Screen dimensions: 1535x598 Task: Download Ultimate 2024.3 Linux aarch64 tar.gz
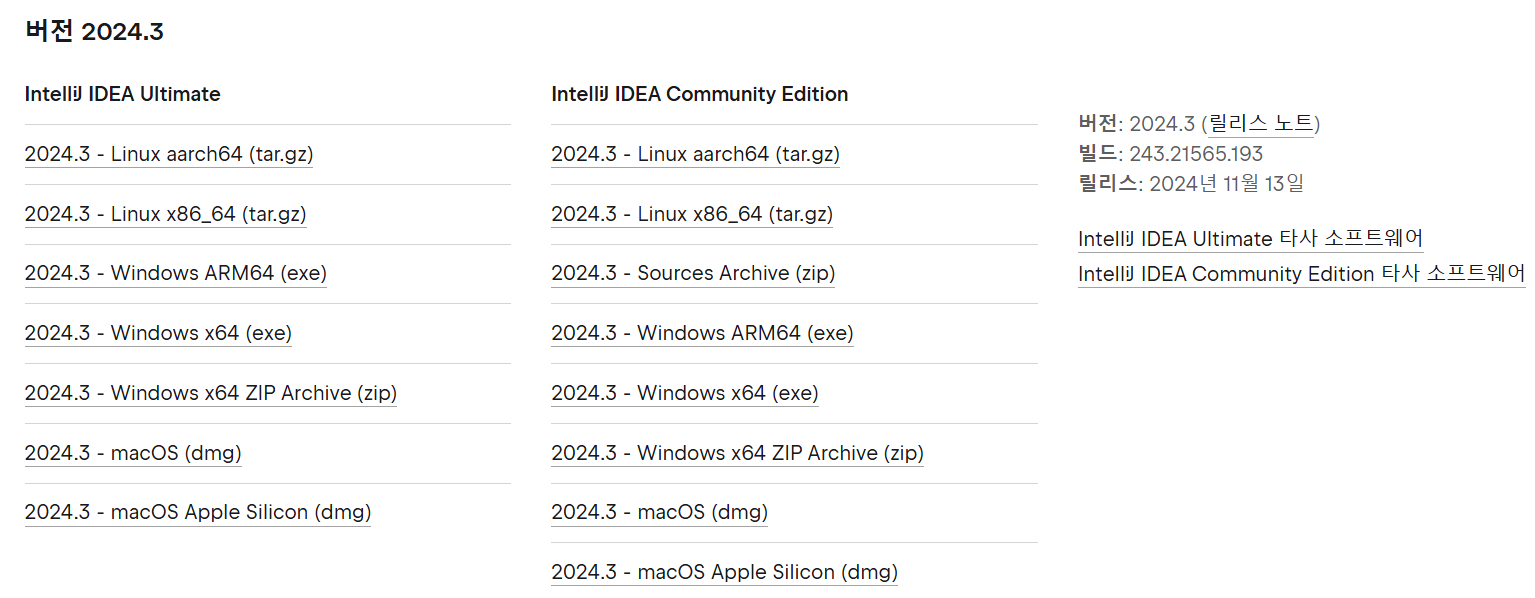click(169, 154)
